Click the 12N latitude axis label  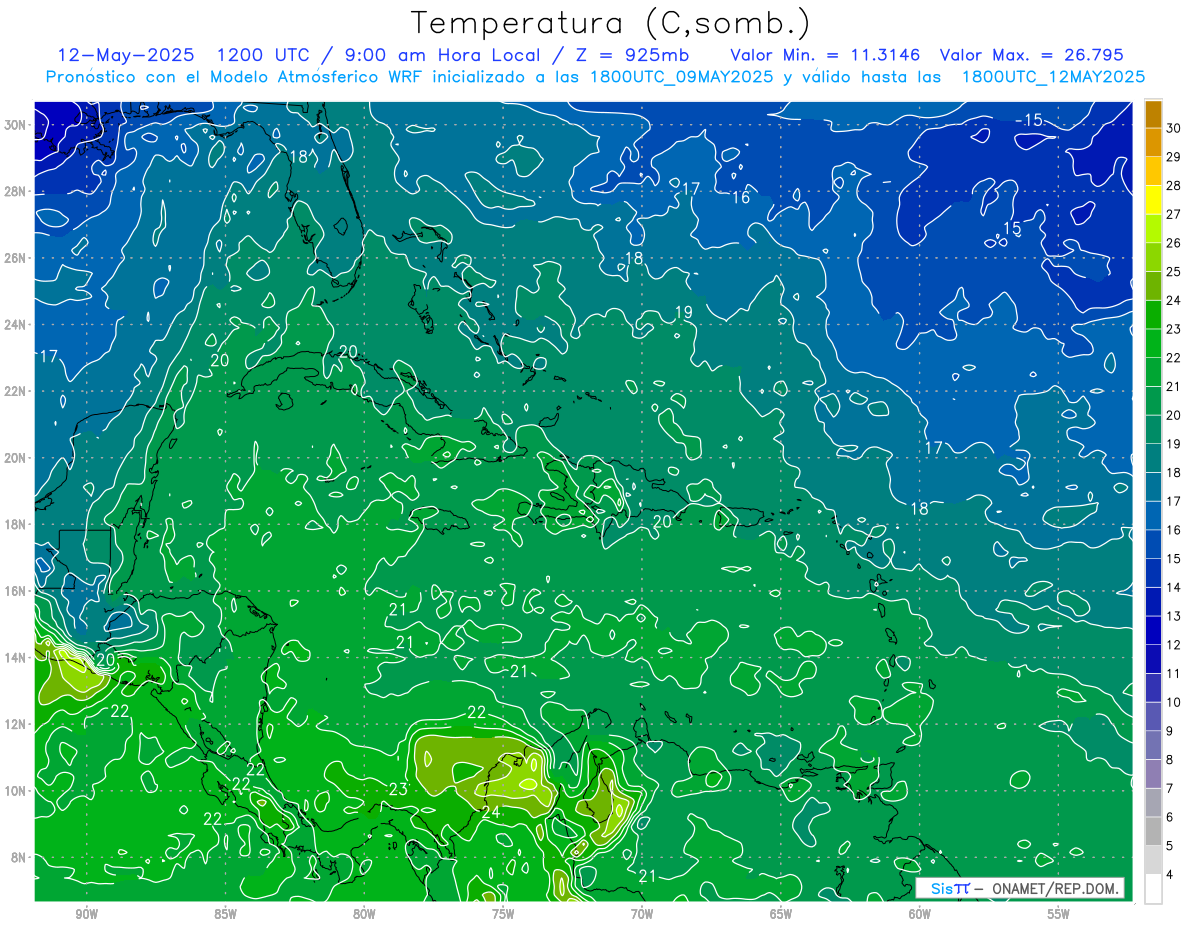15,724
